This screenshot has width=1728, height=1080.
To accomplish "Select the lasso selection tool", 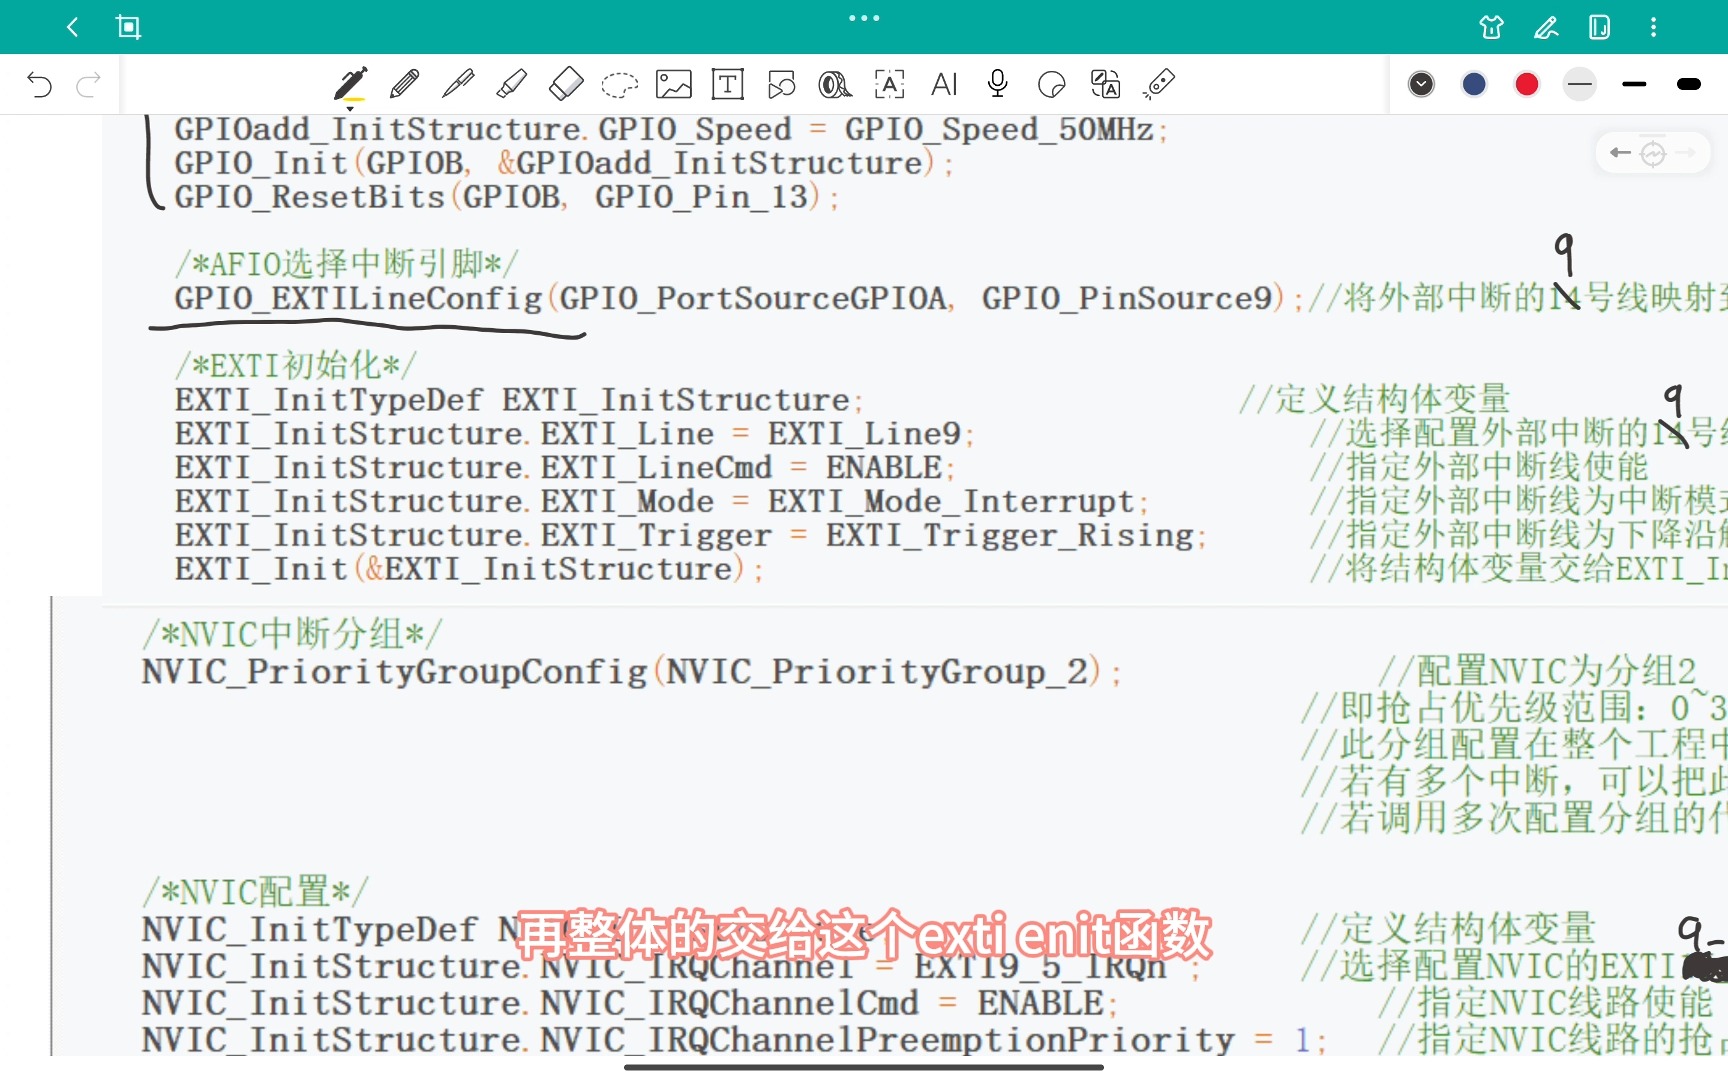I will click(x=620, y=85).
